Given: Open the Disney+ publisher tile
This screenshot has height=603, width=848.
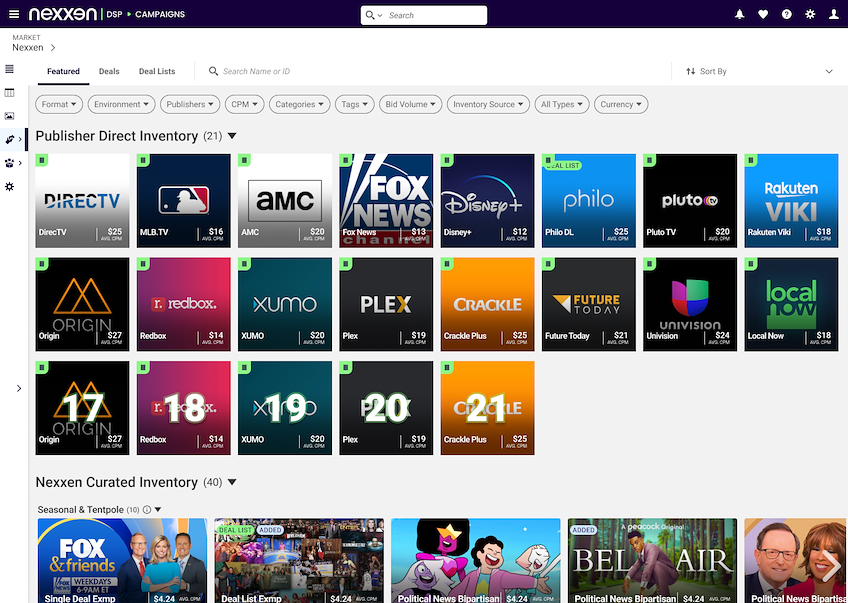Looking at the screenshot, I should click(487, 200).
